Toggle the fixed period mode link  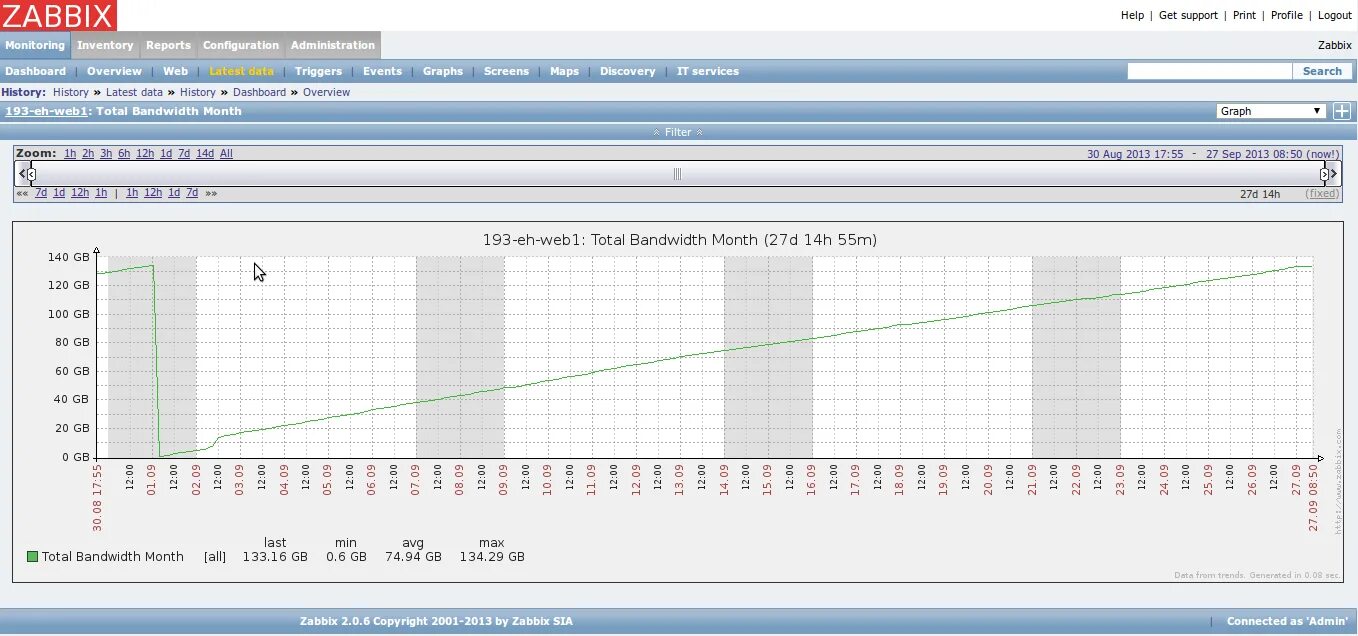1322,193
